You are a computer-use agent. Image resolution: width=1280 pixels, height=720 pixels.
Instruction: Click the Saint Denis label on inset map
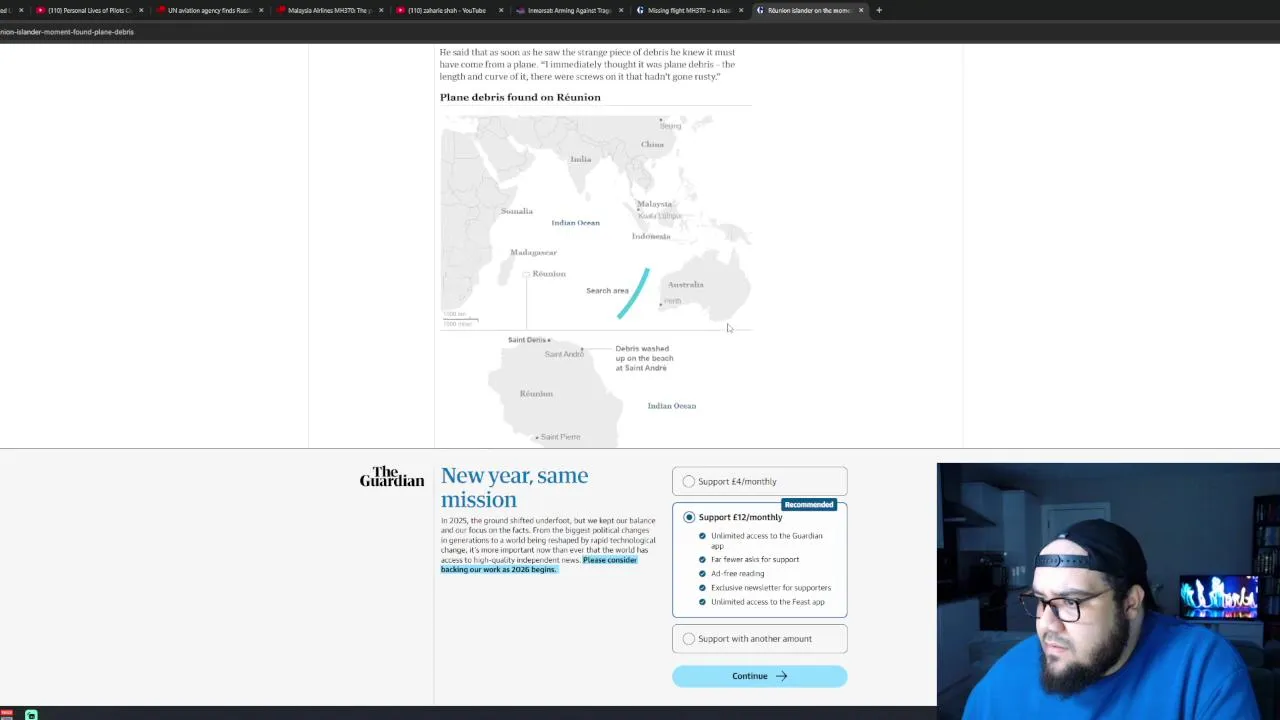tap(527, 340)
